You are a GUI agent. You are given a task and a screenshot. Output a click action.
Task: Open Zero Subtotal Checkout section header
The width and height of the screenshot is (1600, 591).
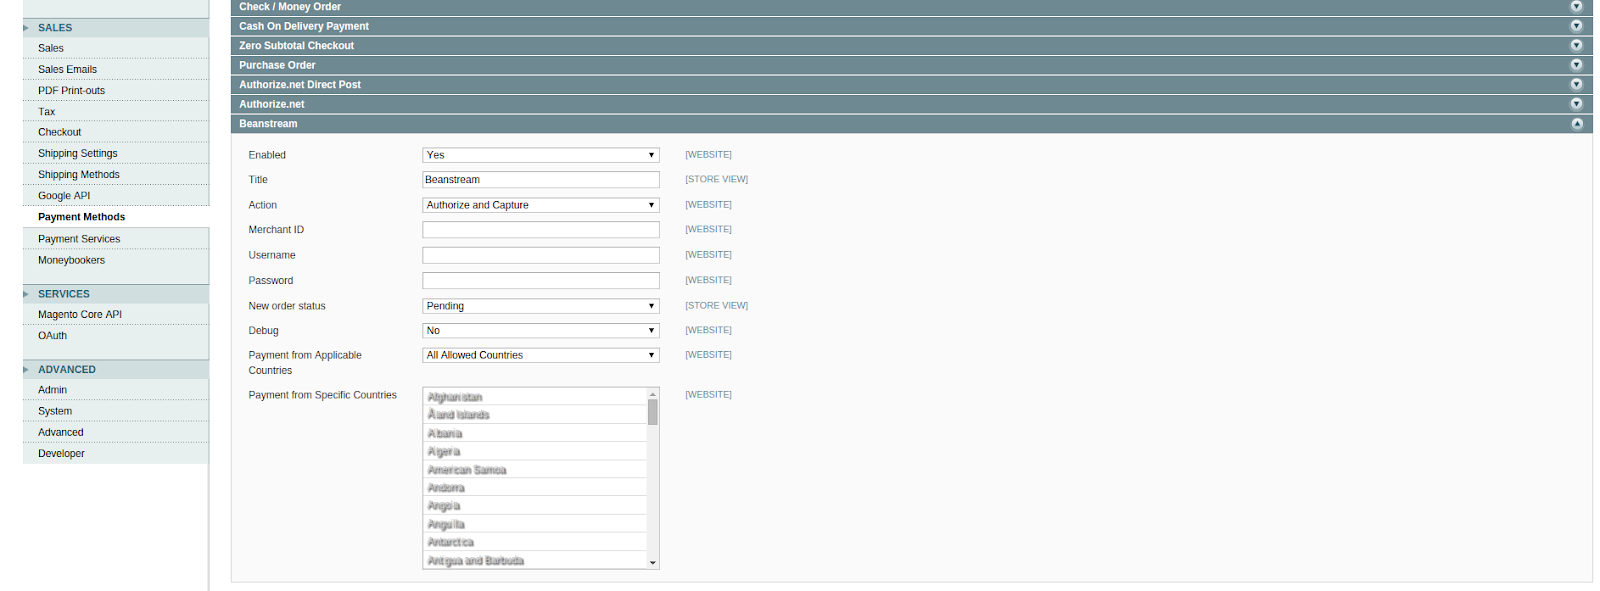coord(911,46)
